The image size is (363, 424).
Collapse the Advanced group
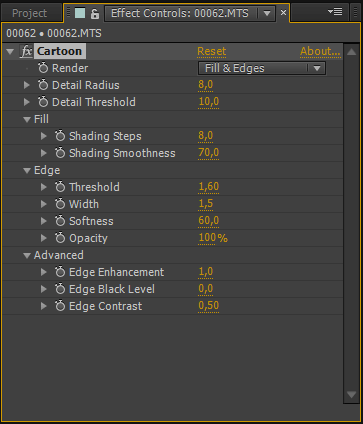tap(27, 256)
